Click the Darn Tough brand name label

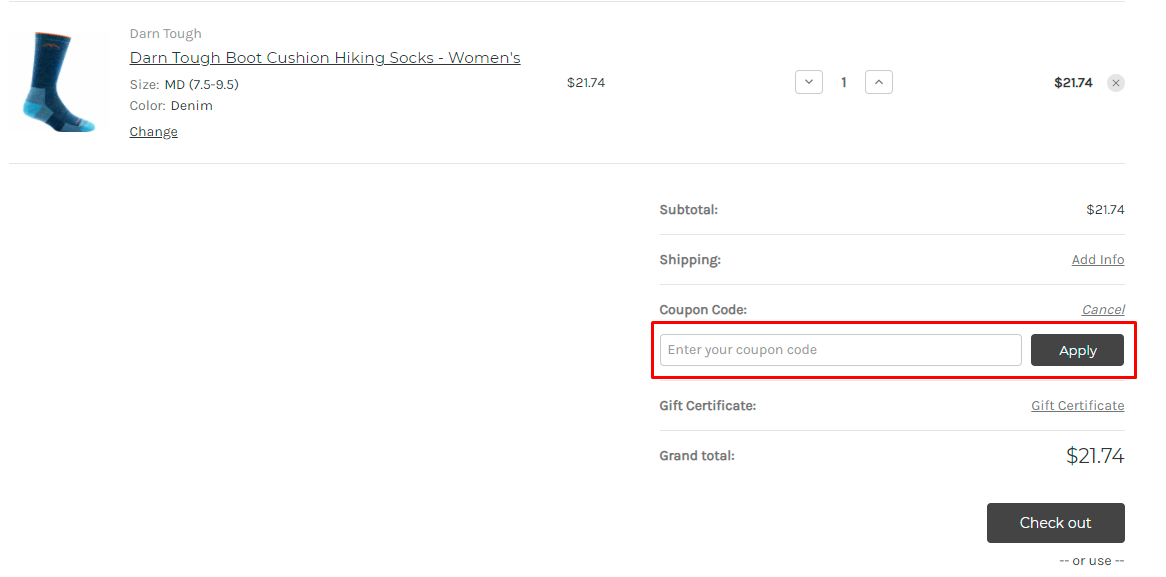coord(165,33)
